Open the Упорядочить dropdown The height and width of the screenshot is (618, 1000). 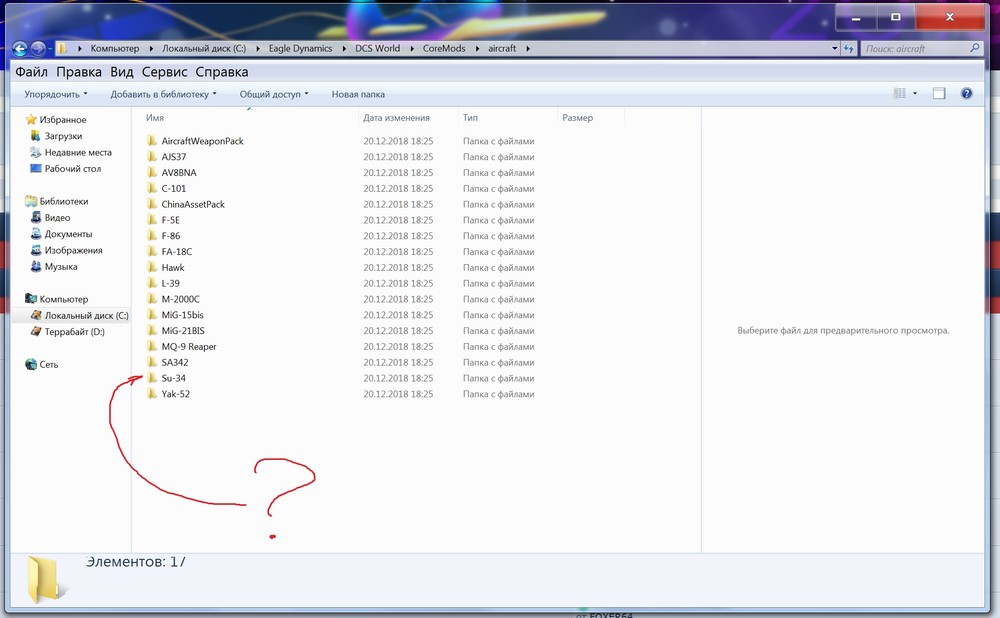[55, 94]
